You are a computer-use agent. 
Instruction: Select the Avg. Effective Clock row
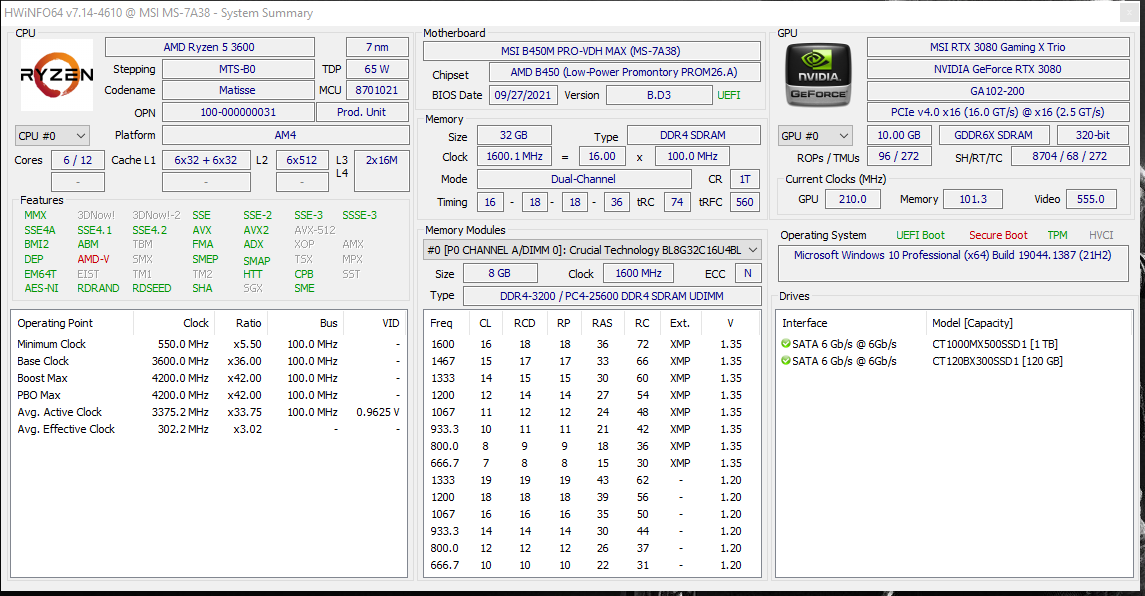pyautogui.click(x=209, y=429)
